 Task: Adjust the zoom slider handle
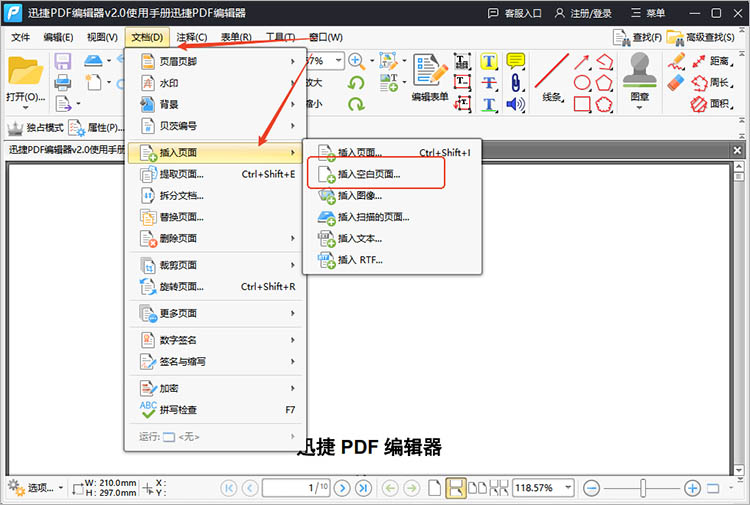[643, 488]
